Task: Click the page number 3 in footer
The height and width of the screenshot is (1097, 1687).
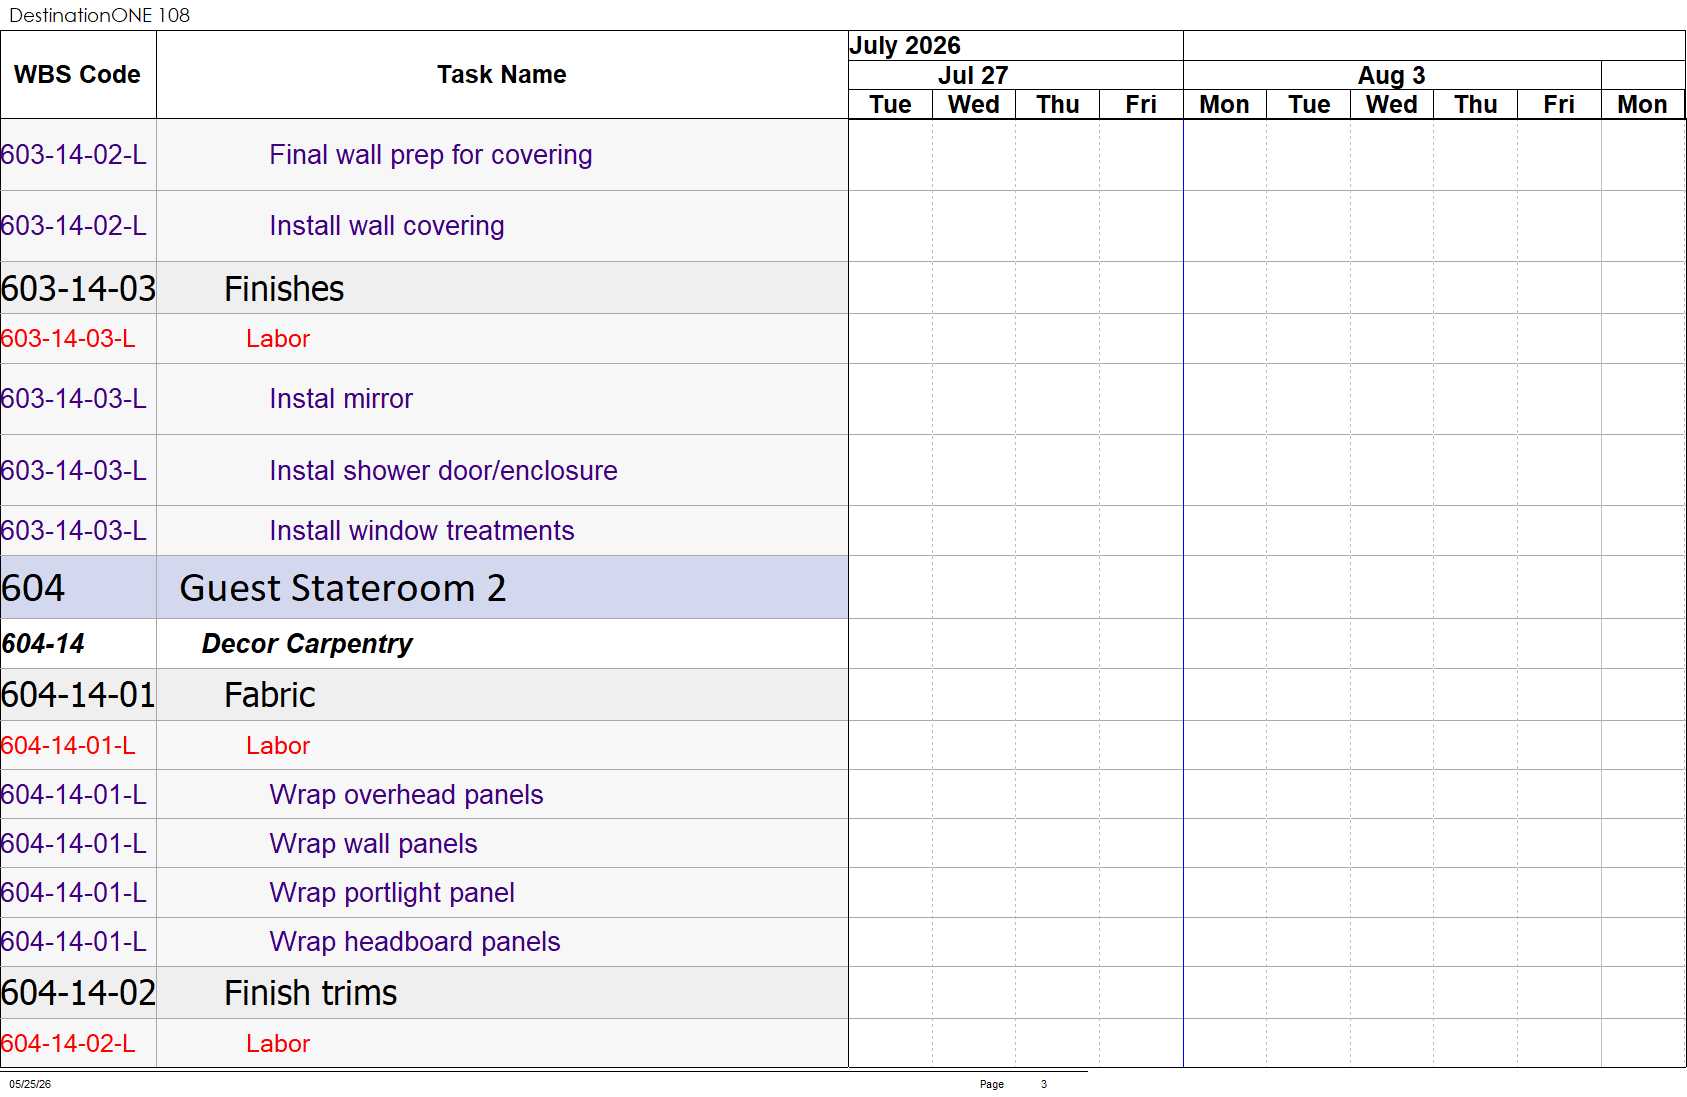Action: click(x=1044, y=1084)
